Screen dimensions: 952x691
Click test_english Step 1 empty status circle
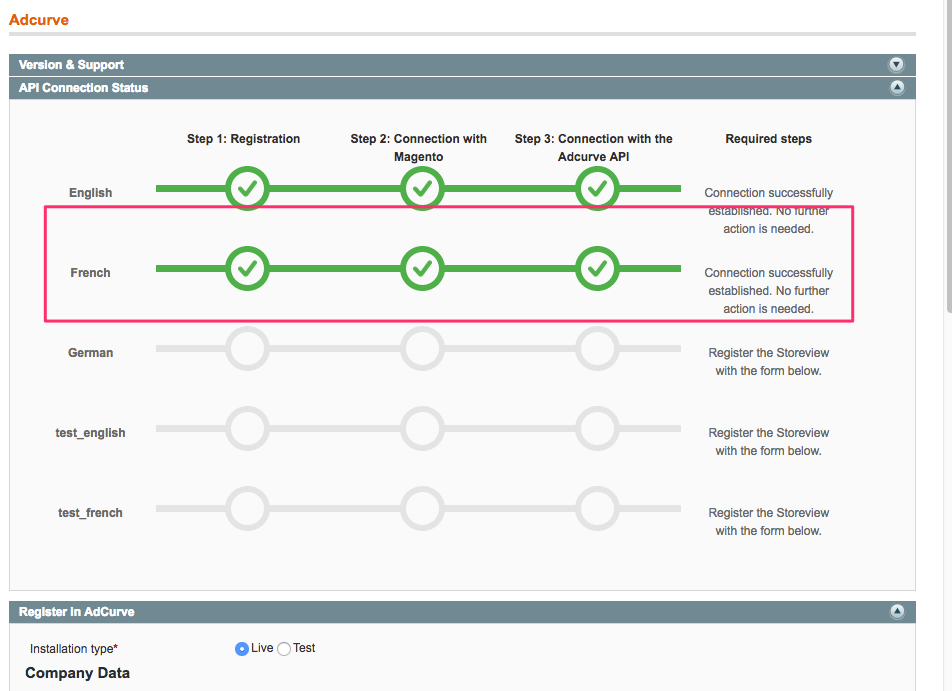pos(247,429)
